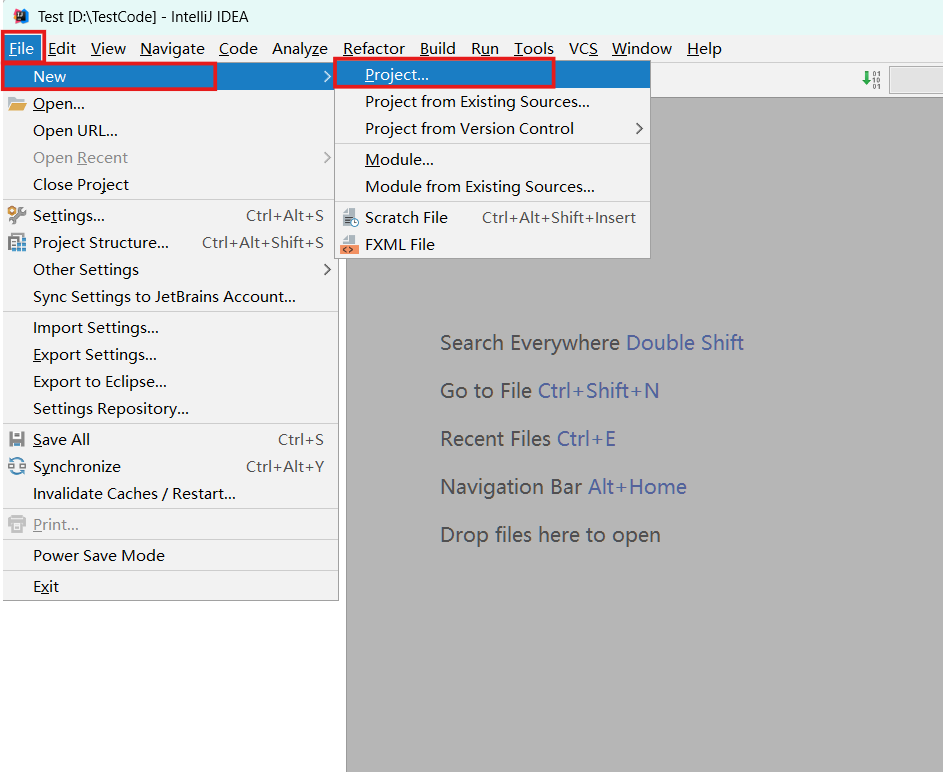Open Settings... from File menu

coord(170,215)
